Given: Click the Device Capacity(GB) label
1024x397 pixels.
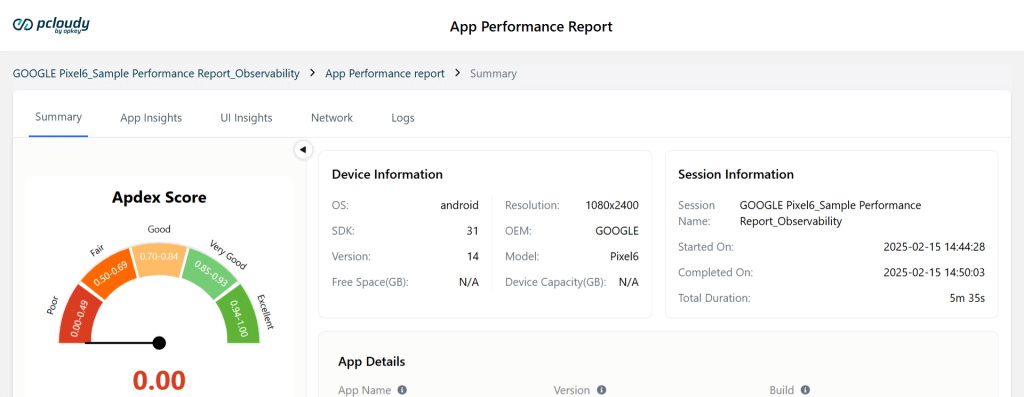Looking at the screenshot, I should [556, 282].
